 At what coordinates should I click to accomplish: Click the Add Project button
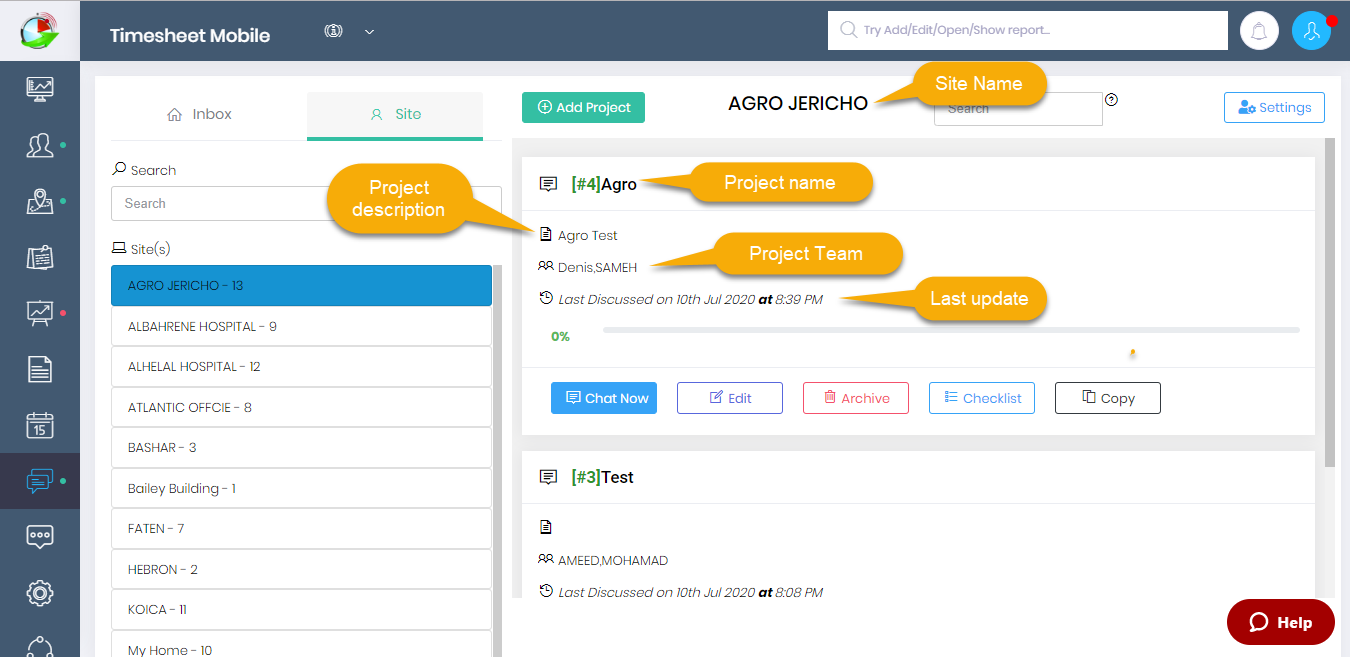tap(583, 108)
